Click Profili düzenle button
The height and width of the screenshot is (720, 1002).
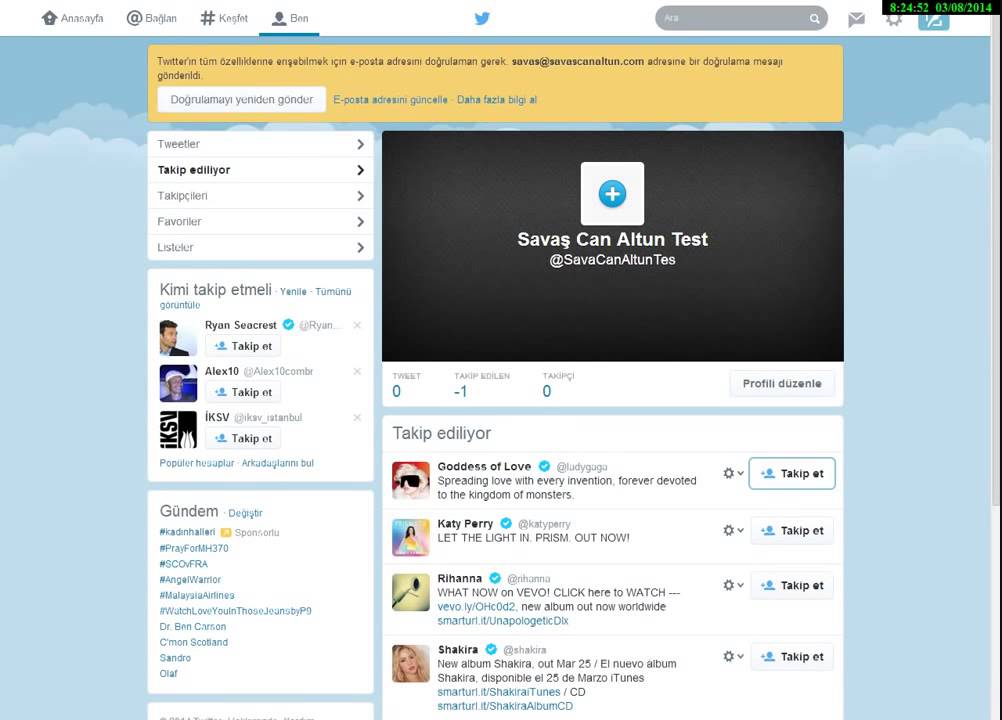pyautogui.click(x=782, y=383)
